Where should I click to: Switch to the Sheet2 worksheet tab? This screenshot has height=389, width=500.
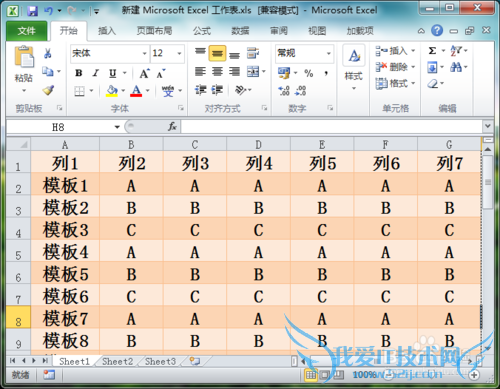pos(117,362)
